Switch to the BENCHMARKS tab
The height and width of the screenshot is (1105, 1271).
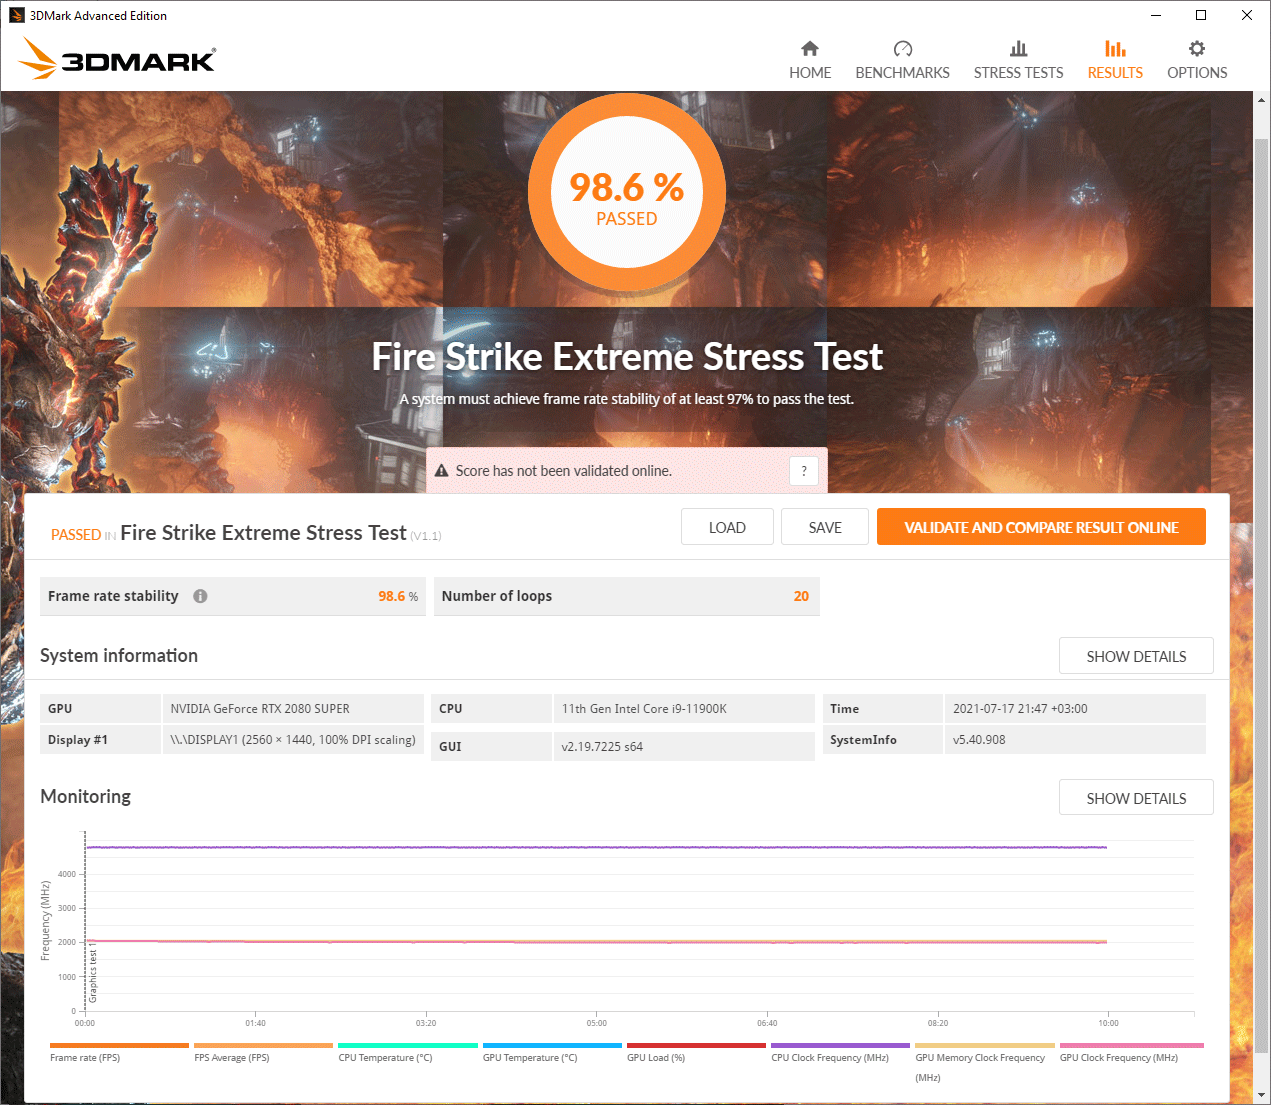(903, 60)
